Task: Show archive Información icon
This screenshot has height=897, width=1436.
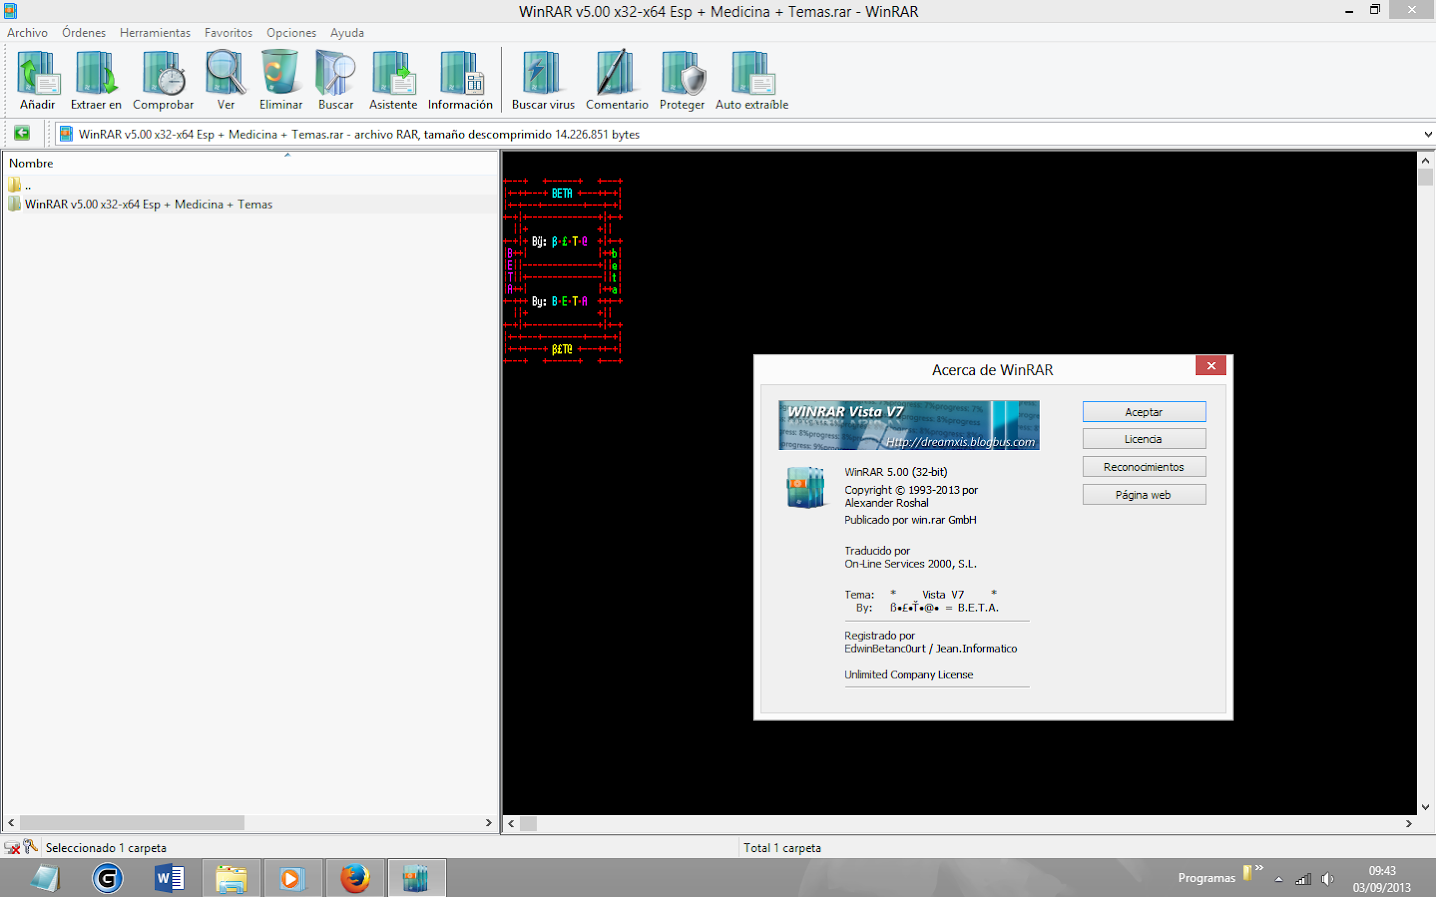Action: click(x=460, y=80)
